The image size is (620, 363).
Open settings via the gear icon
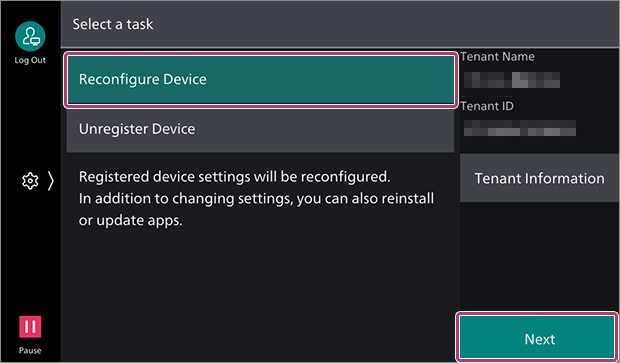point(30,181)
